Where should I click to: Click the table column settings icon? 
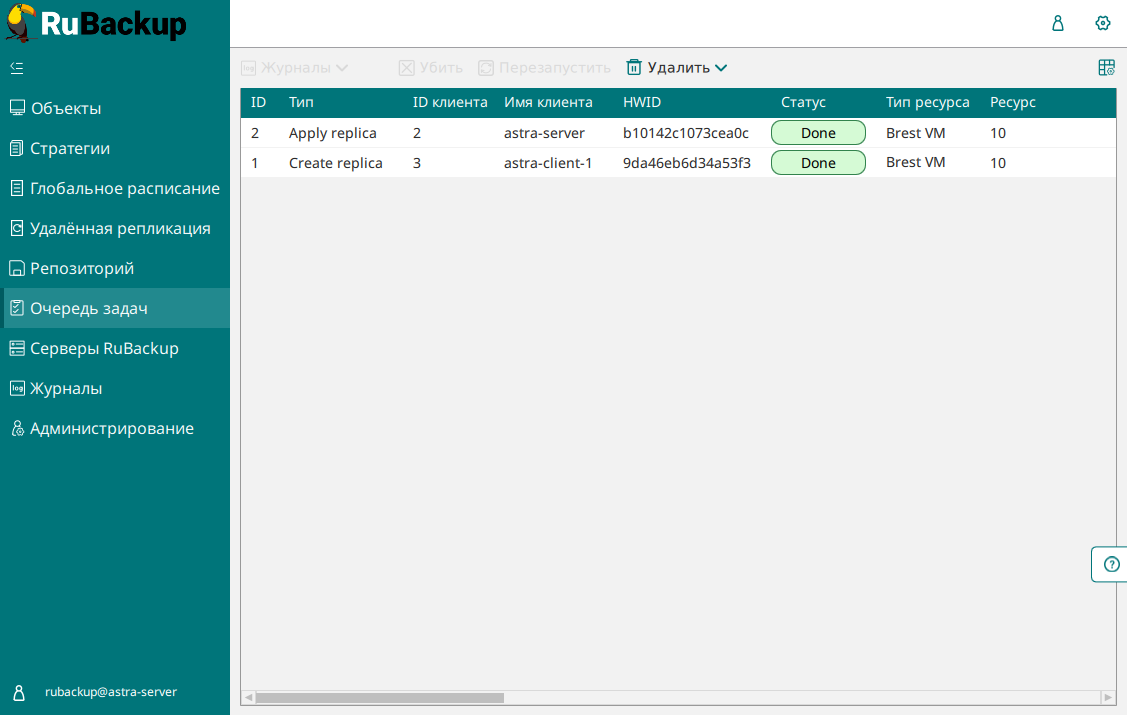click(1106, 68)
